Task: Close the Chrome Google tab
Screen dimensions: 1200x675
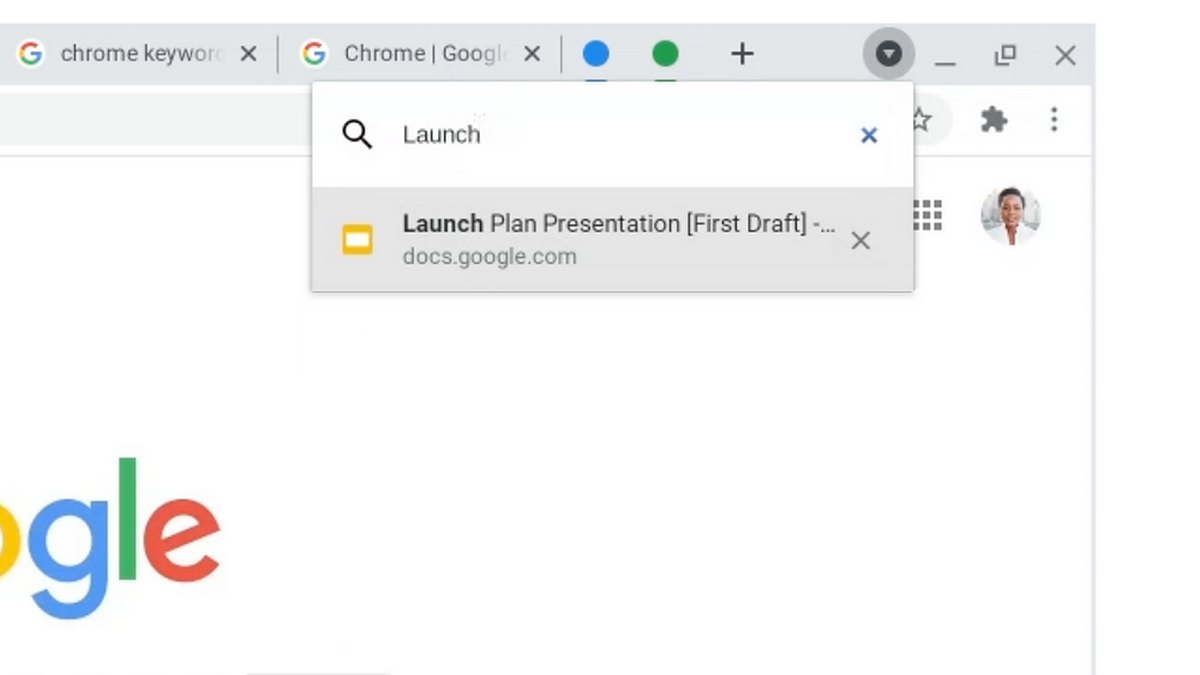Action: click(x=533, y=54)
